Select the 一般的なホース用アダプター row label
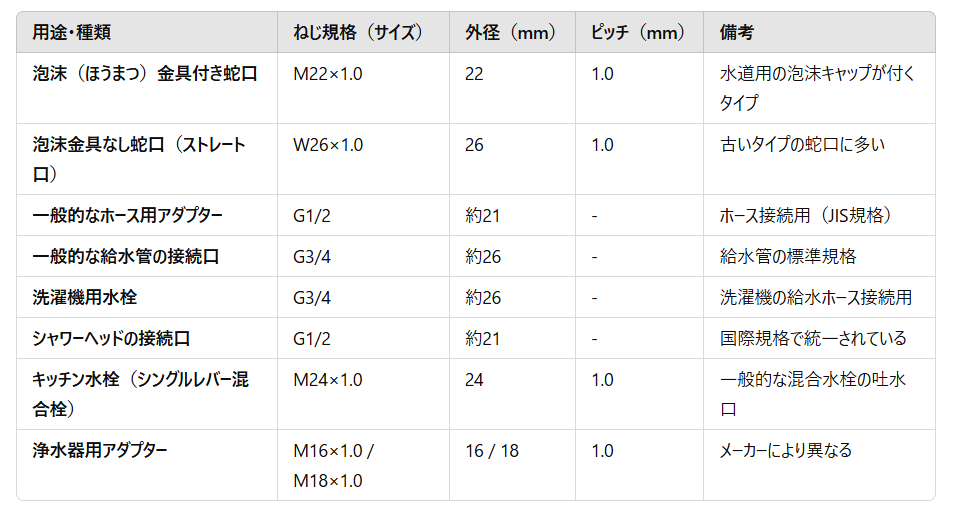The height and width of the screenshot is (511, 966). tap(127, 216)
